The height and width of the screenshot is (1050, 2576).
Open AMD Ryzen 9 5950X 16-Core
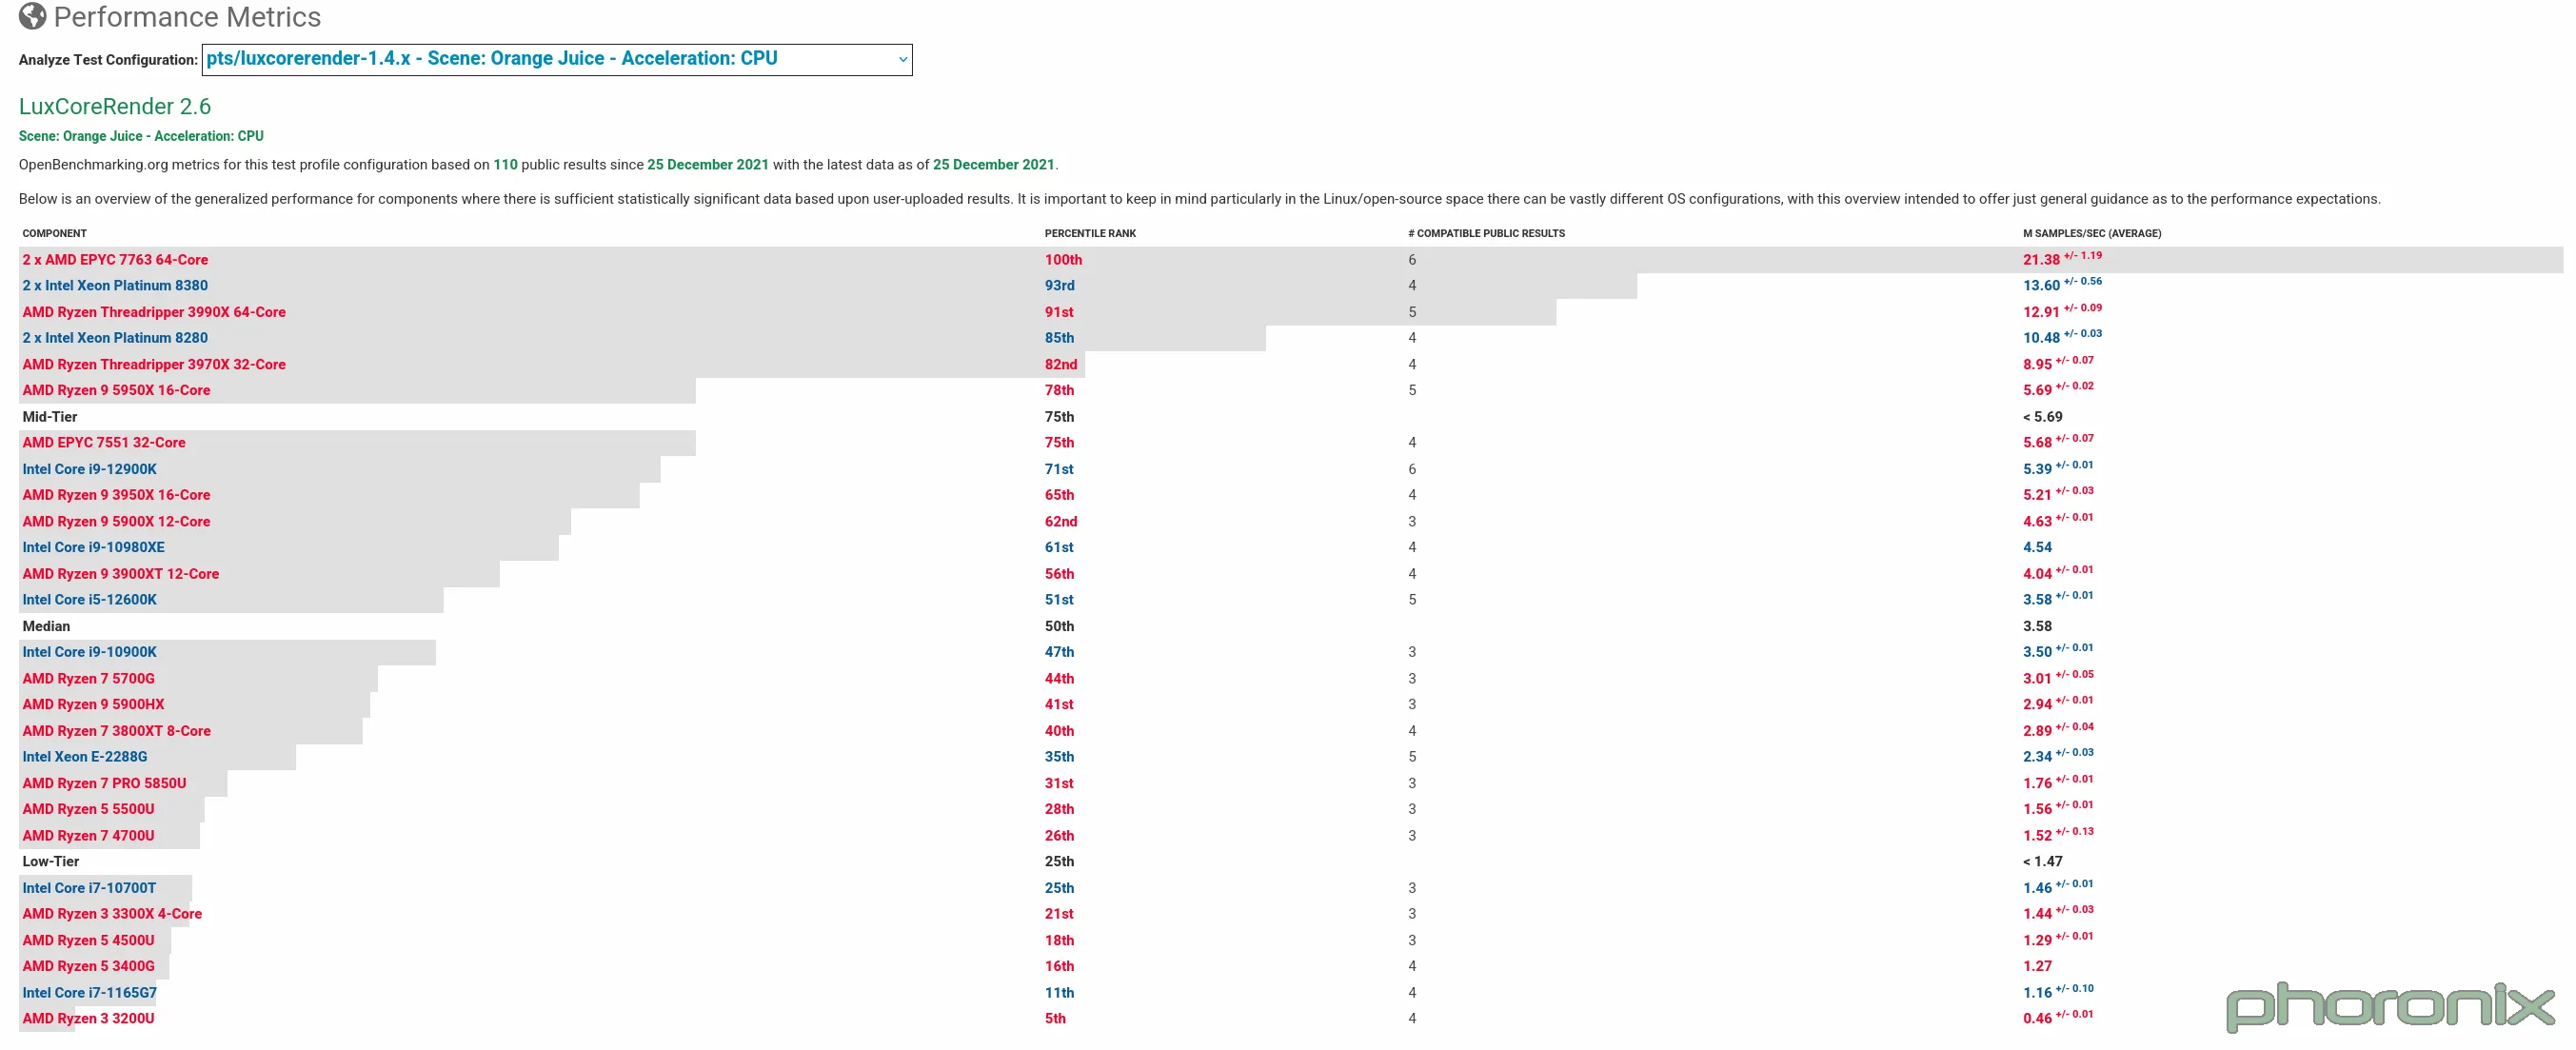point(116,391)
